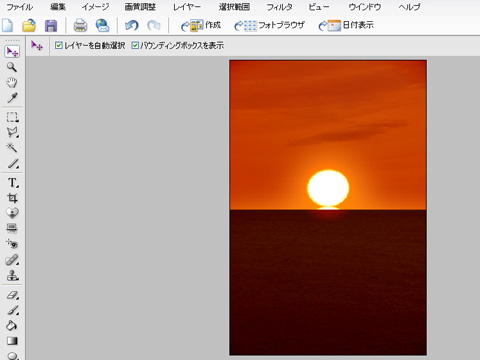Image resolution: width=480 pixels, height=360 pixels.
Task: Open the ヘルプ menu
Action: click(409, 7)
